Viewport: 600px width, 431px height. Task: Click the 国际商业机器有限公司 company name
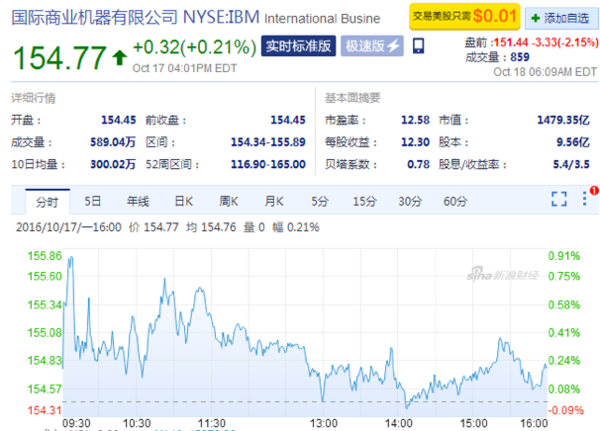95,18
